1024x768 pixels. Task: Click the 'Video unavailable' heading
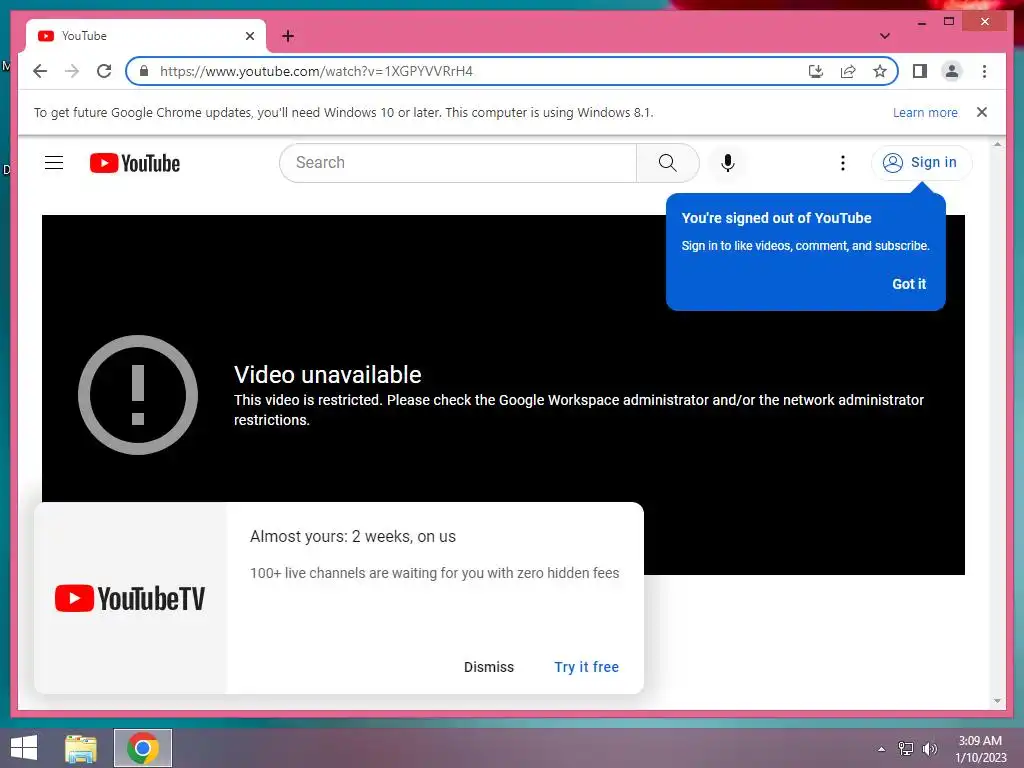tap(328, 375)
